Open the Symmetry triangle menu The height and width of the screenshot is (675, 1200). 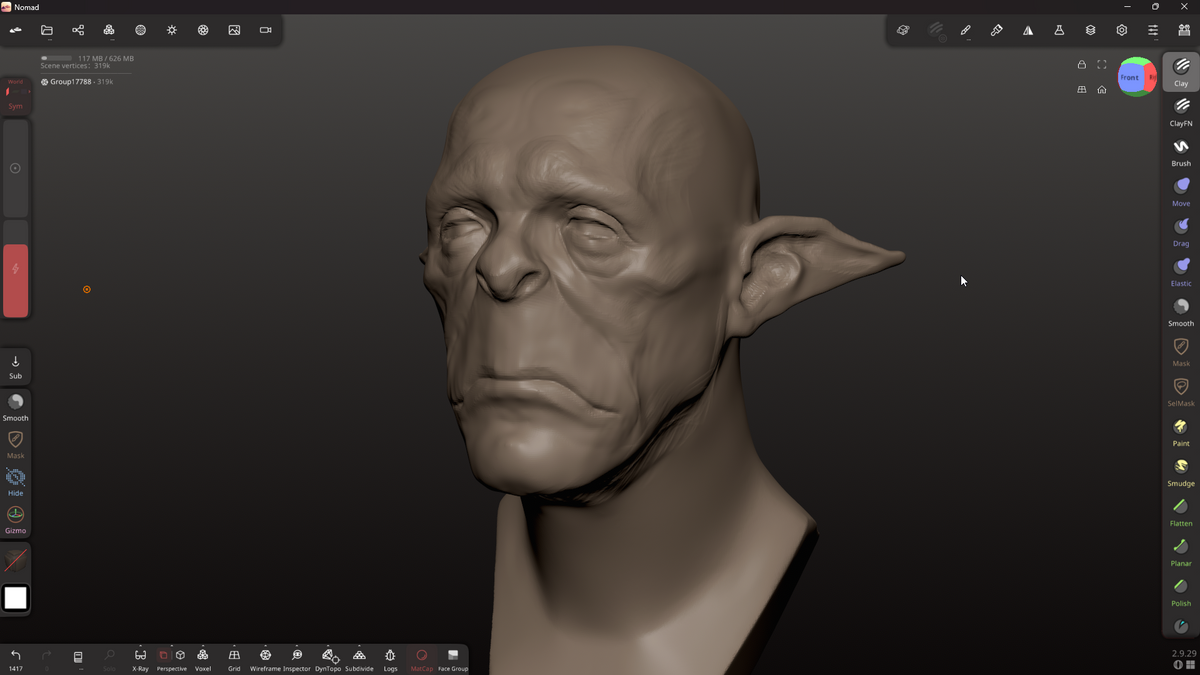point(1028,30)
